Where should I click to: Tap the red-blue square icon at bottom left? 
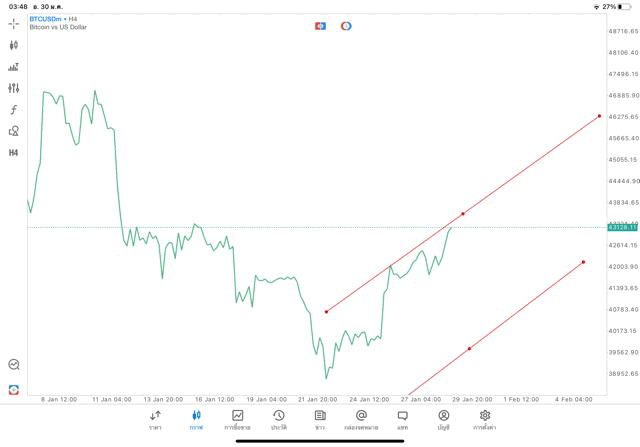(14, 389)
